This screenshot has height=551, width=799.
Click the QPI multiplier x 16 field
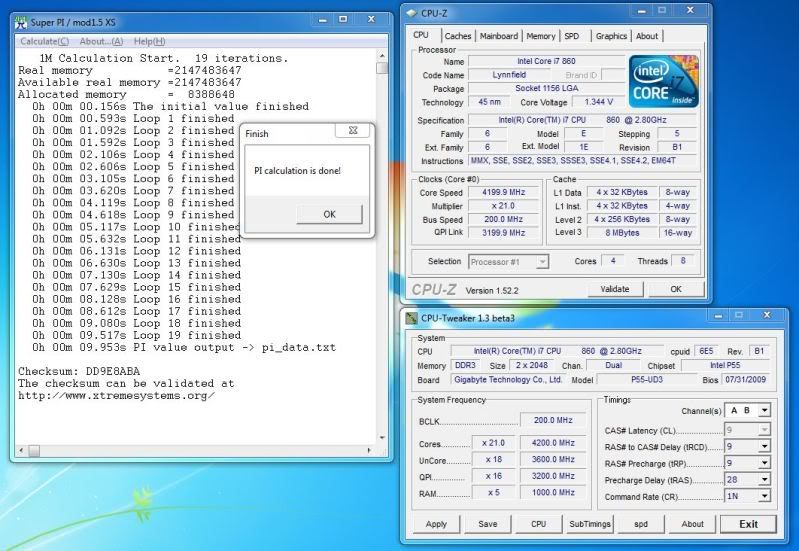coord(493,476)
